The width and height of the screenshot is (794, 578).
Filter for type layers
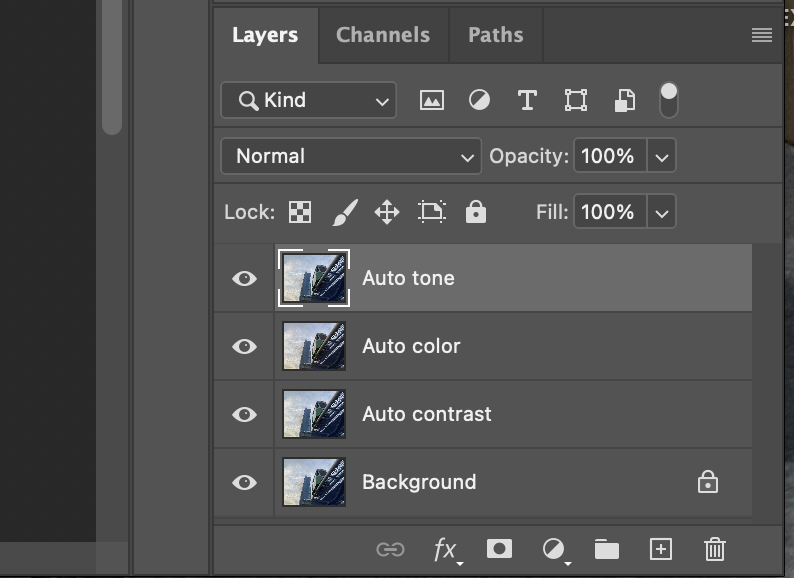(x=527, y=100)
